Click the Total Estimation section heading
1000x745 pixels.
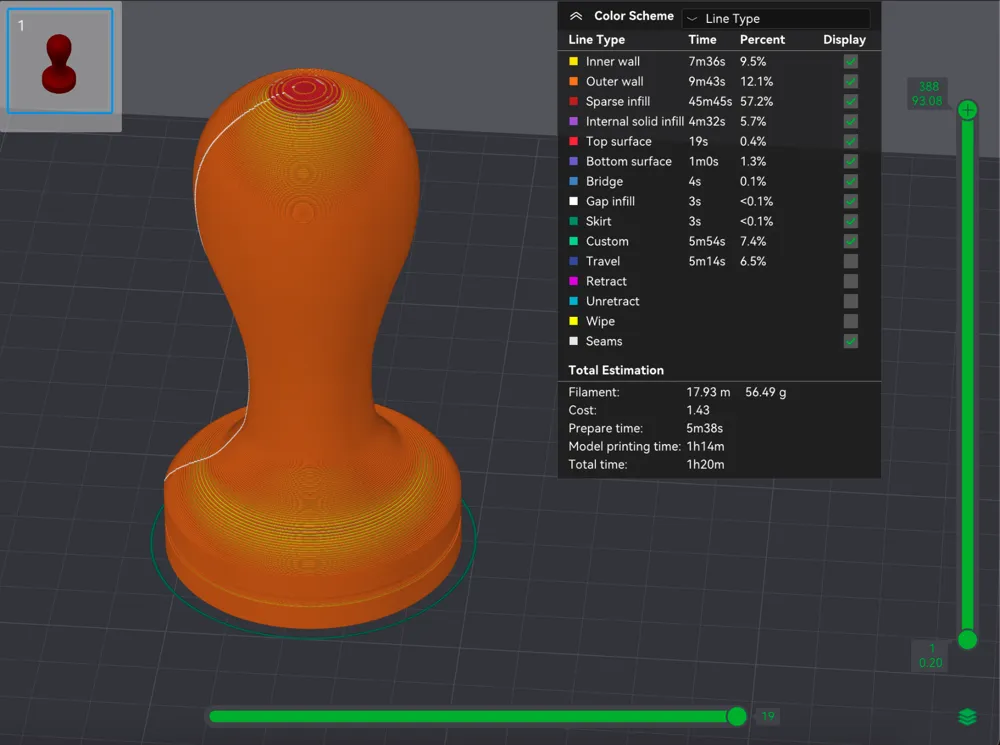click(x=616, y=370)
